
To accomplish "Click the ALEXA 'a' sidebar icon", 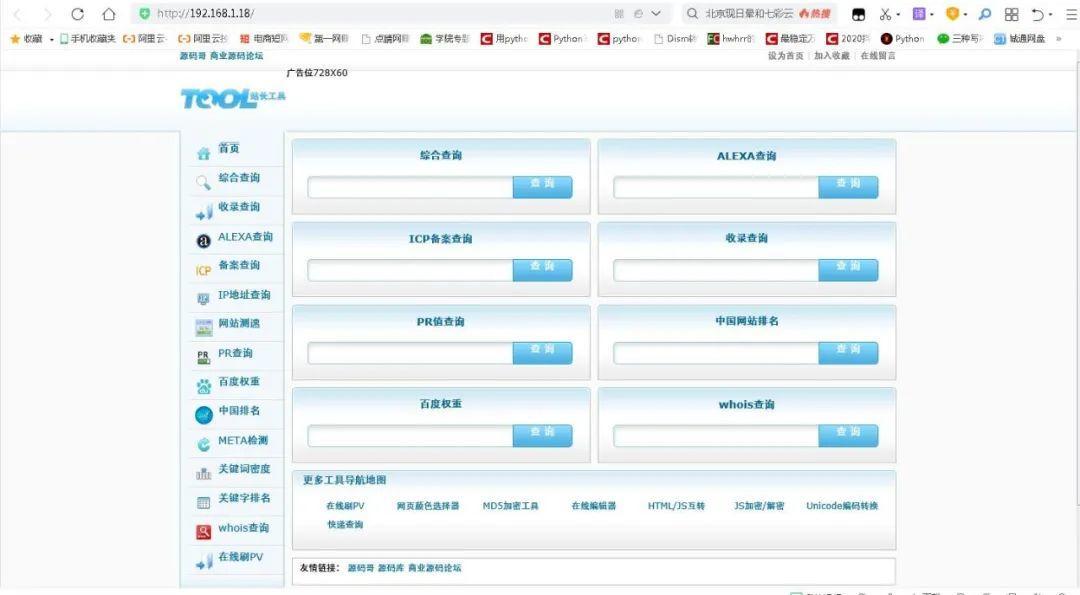I will 203,241.
